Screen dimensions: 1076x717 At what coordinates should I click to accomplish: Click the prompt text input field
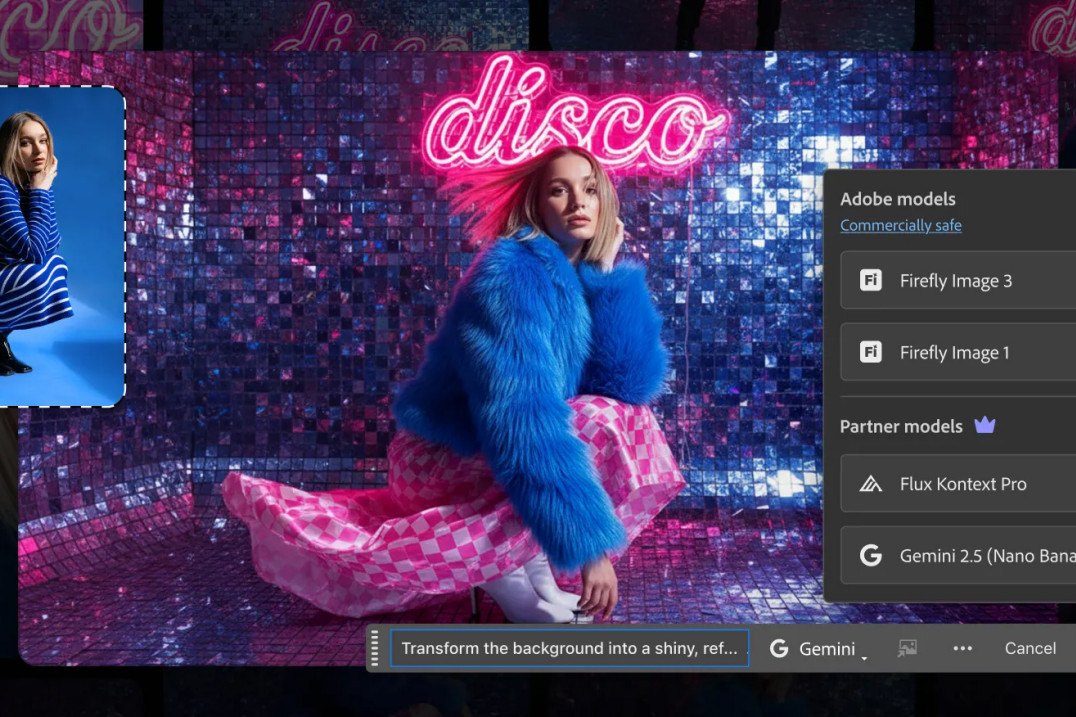(569, 648)
